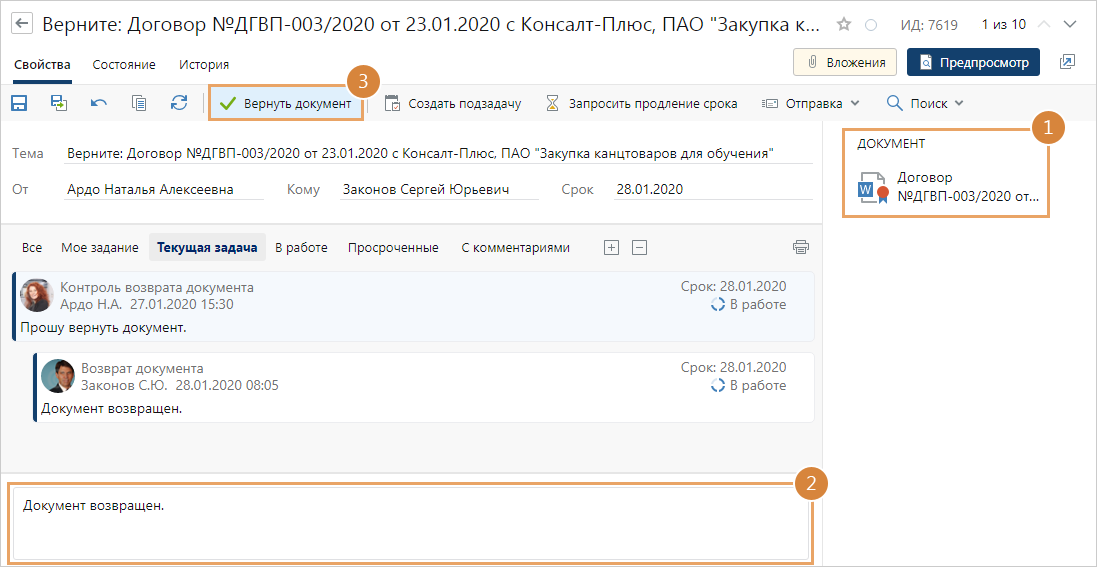Collapse all threads with minus icon
1097x567 pixels.
640,247
